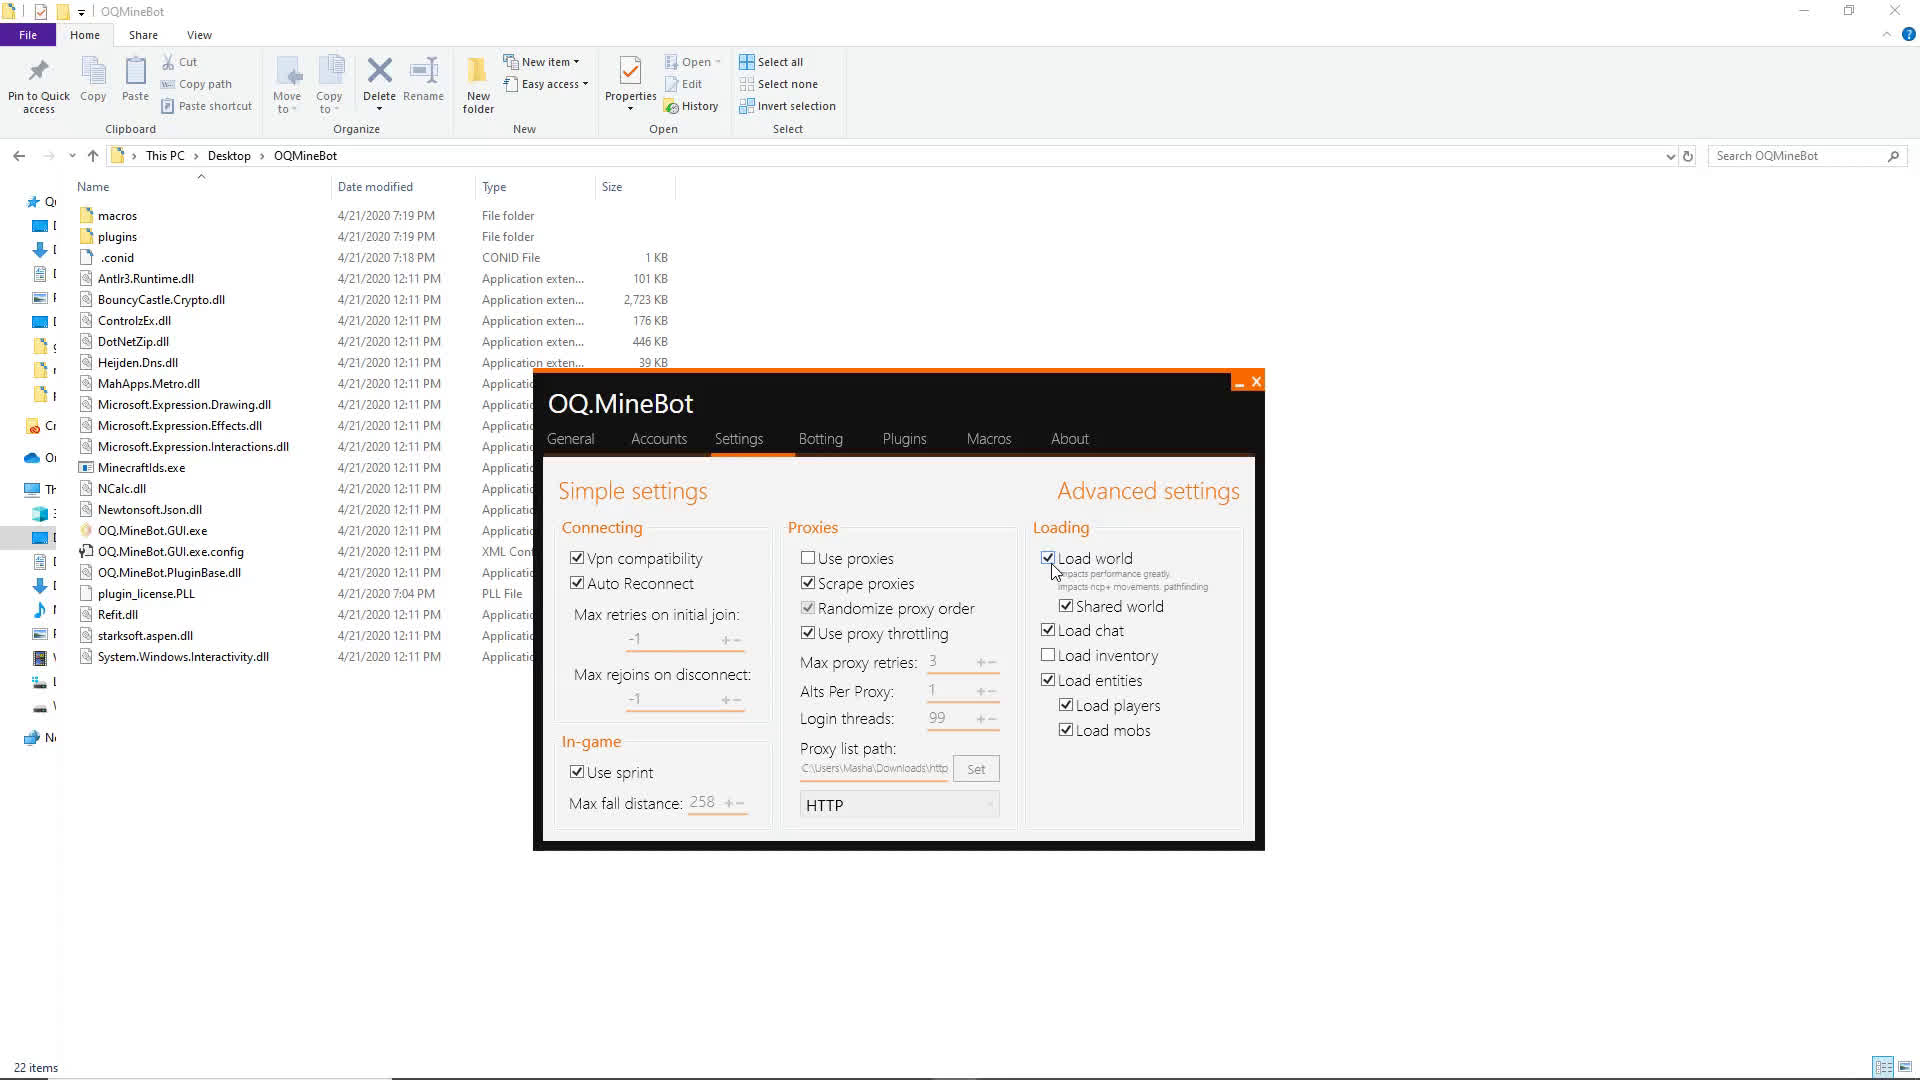Switch to Share ribbon tab
The height and width of the screenshot is (1080, 1920).
[143, 35]
